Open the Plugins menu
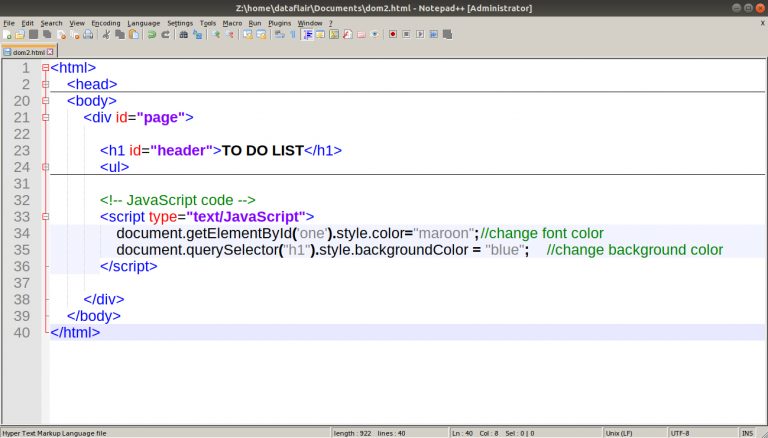The image size is (768, 438). 280,23
